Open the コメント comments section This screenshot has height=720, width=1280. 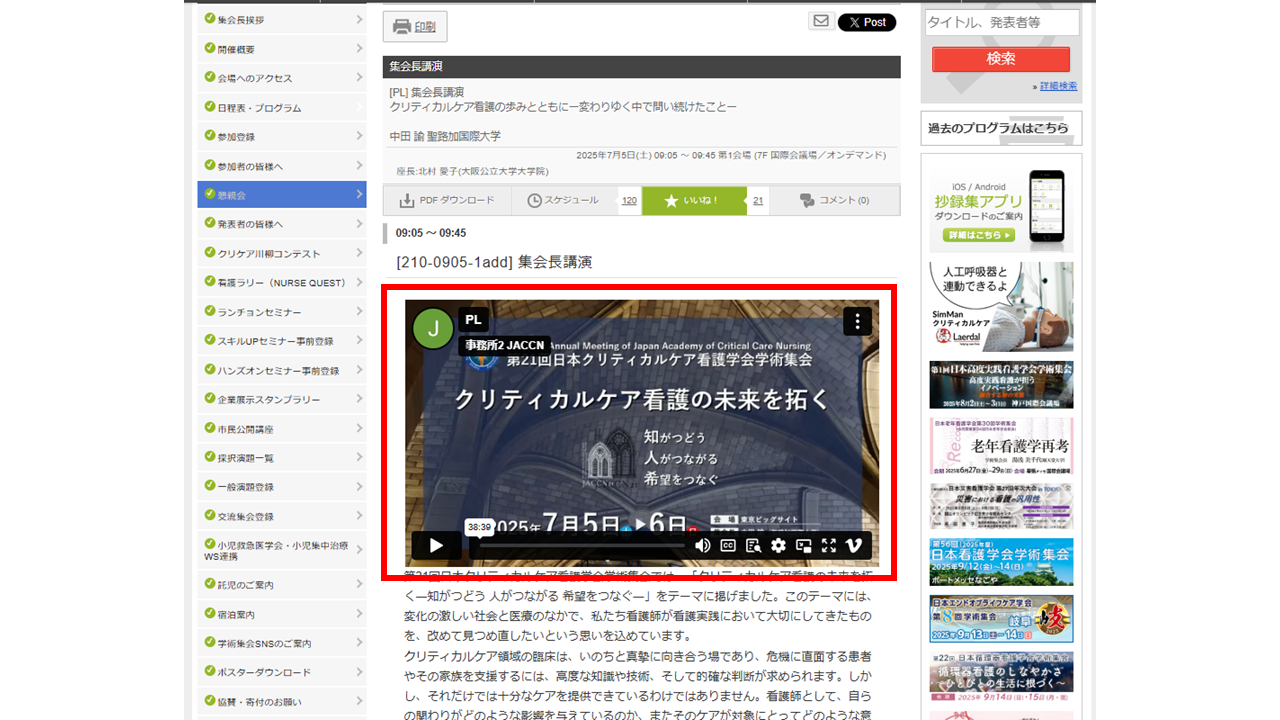coord(835,200)
